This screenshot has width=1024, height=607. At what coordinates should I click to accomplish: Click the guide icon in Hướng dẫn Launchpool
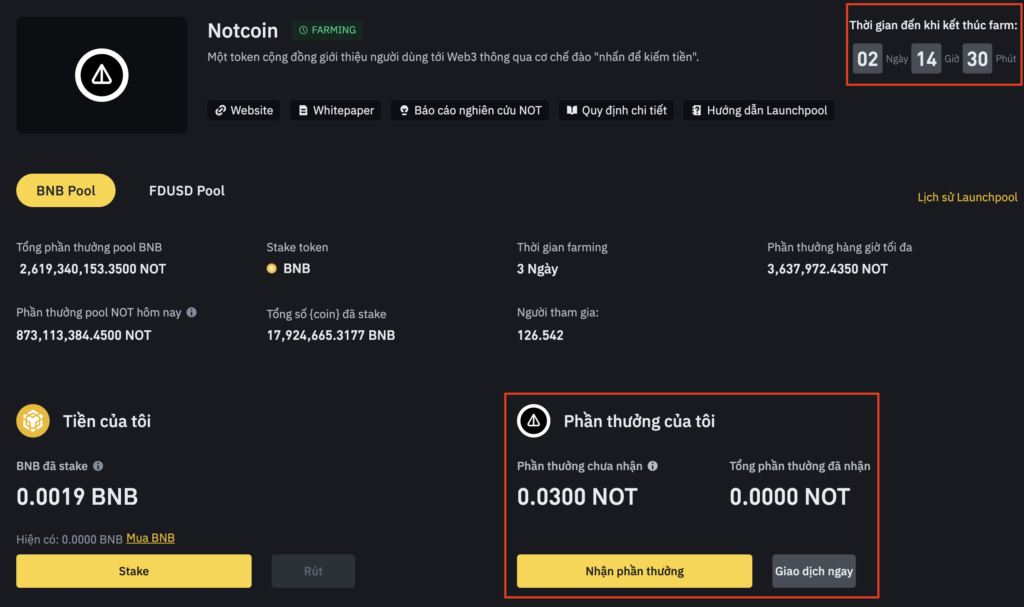(697, 110)
